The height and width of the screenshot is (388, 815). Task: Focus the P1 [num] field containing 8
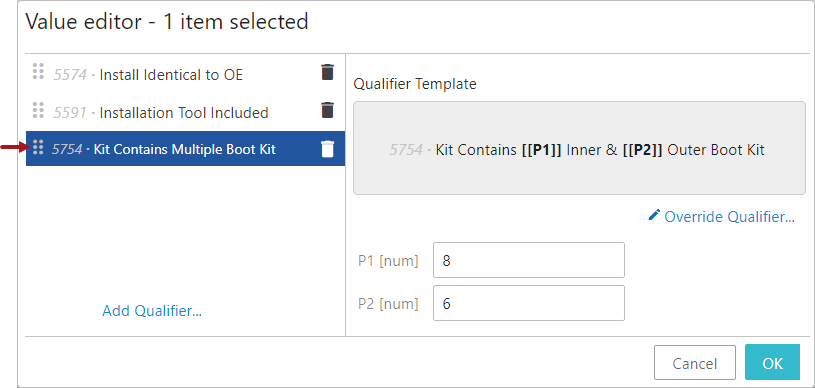pos(529,260)
